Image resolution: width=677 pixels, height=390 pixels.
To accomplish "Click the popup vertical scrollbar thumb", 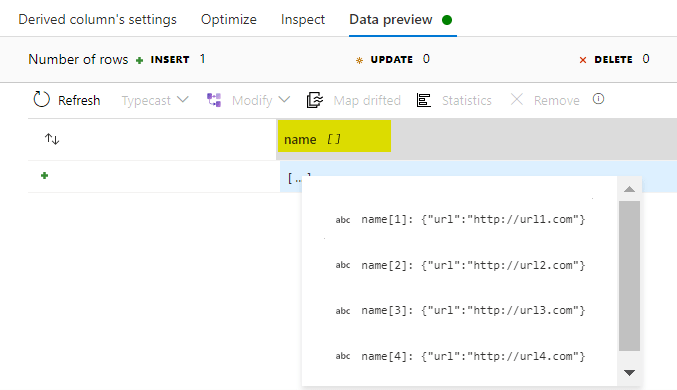I will pos(629,276).
